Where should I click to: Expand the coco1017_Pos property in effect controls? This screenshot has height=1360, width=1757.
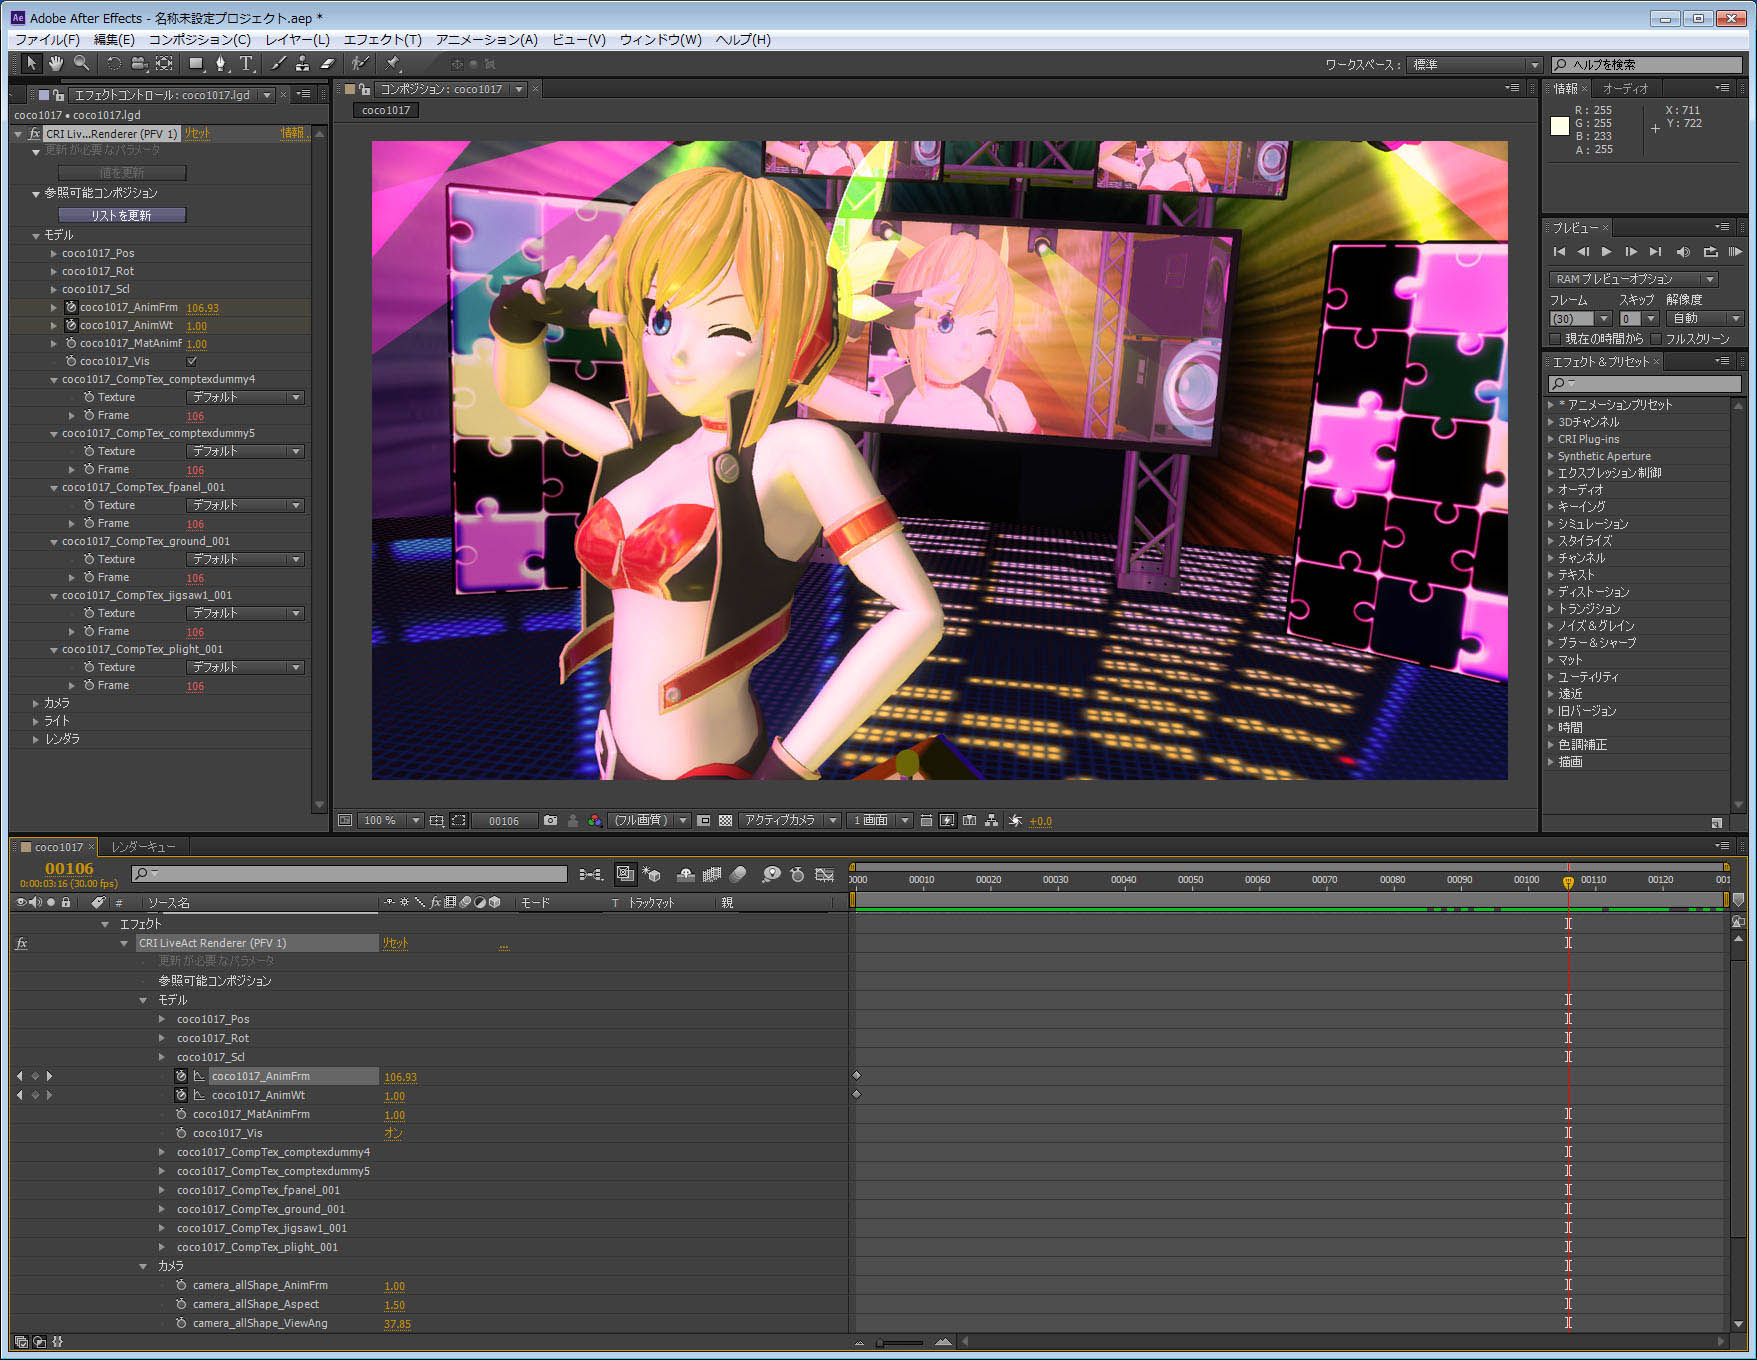tap(54, 254)
